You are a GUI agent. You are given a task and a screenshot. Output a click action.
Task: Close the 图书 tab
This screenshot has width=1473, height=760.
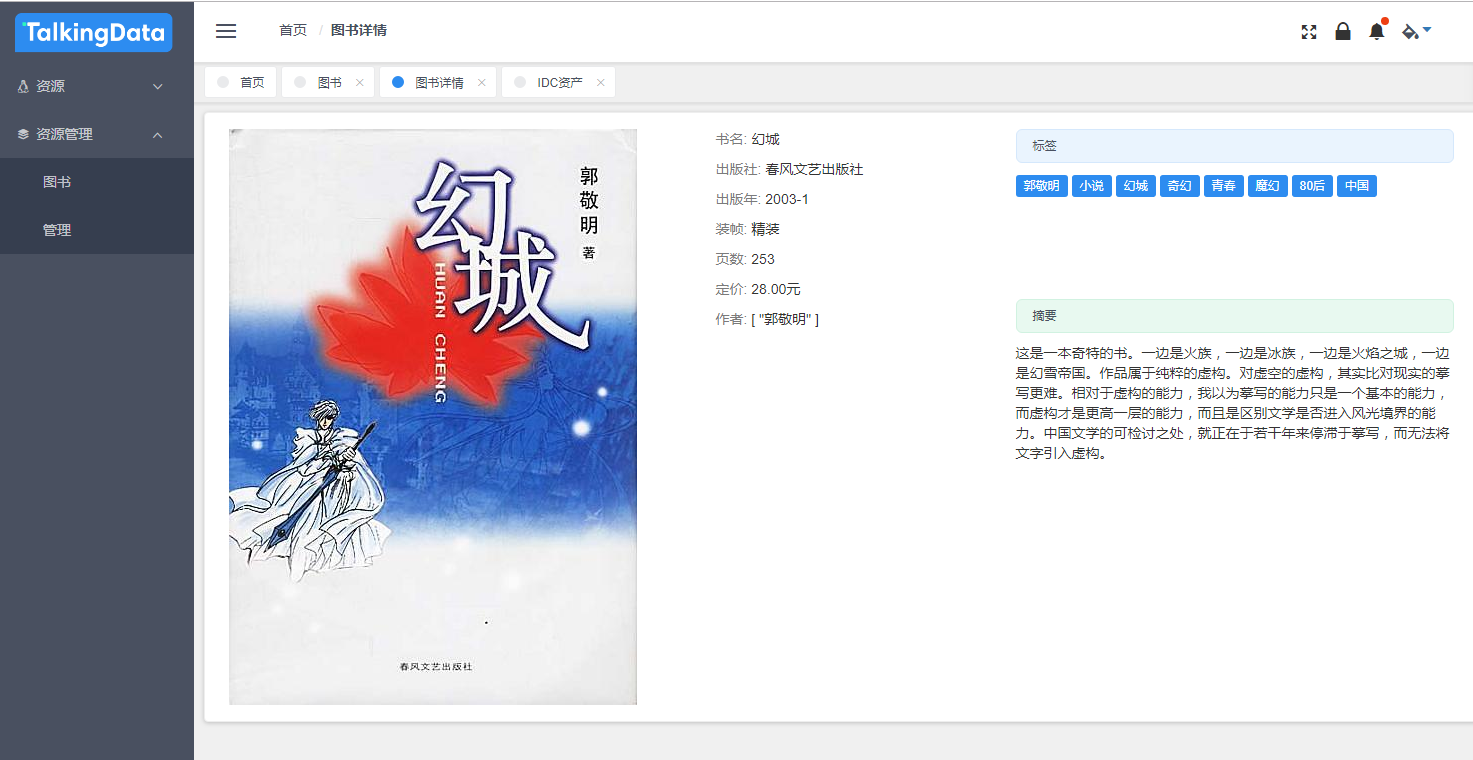[360, 83]
